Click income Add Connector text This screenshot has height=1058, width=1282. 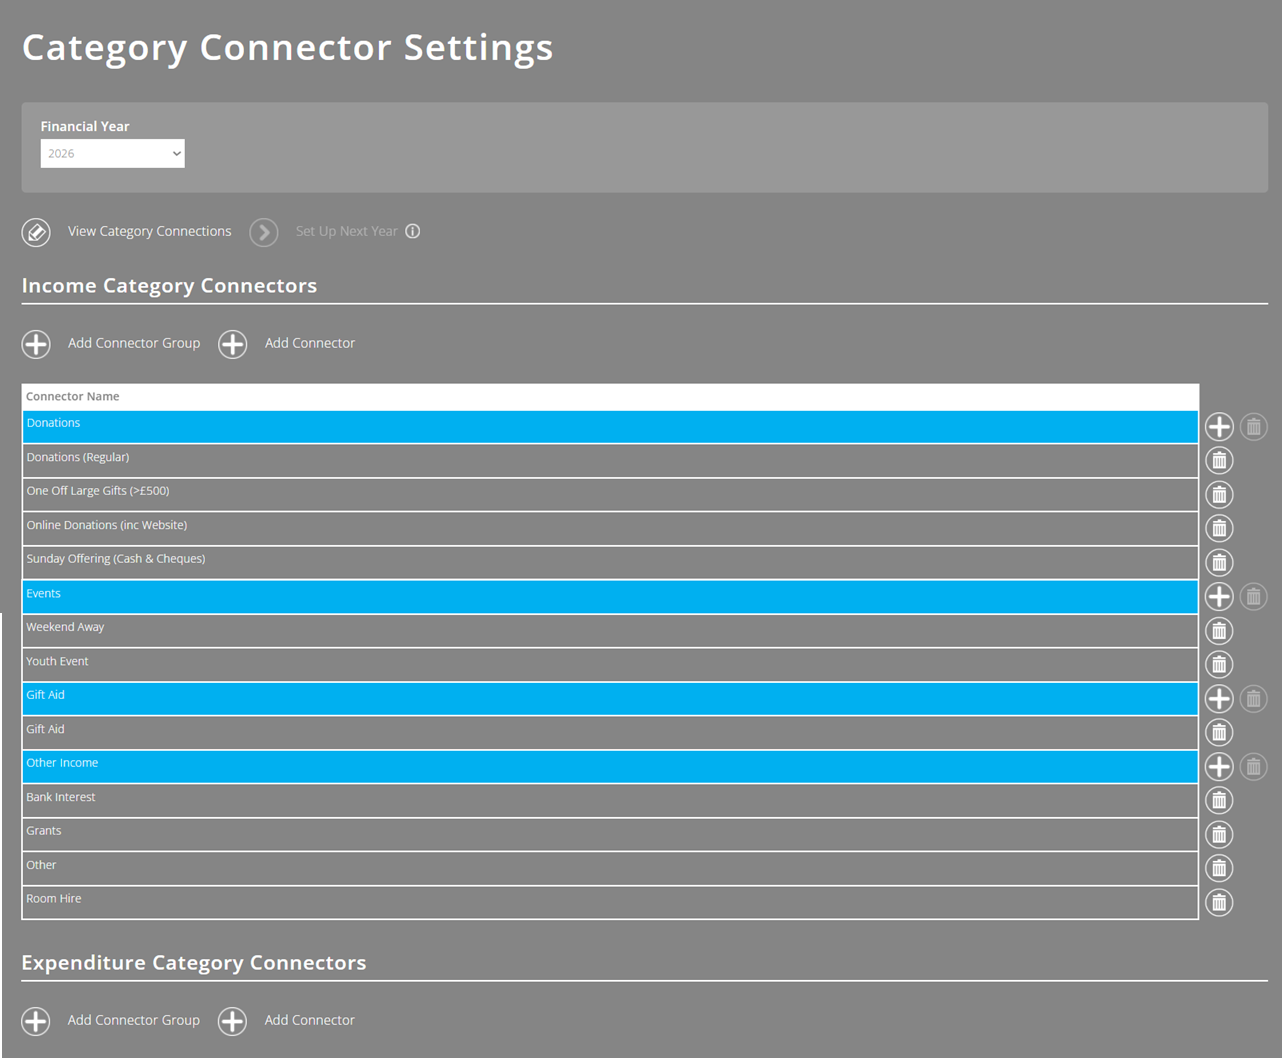310,343
